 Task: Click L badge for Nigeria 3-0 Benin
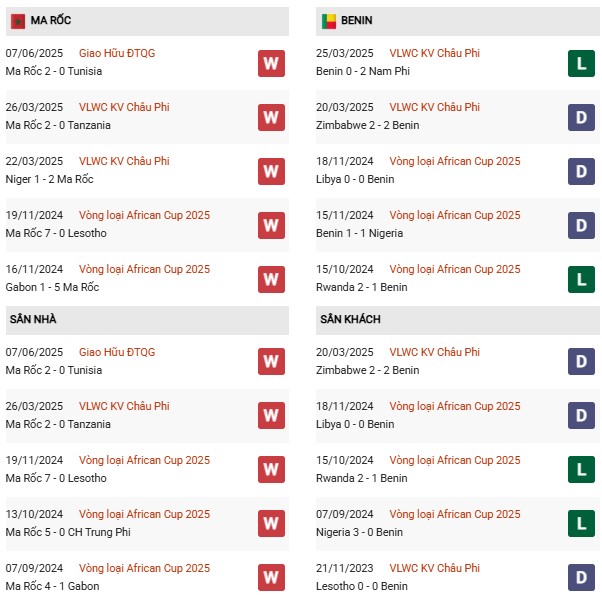pyautogui.click(x=581, y=523)
